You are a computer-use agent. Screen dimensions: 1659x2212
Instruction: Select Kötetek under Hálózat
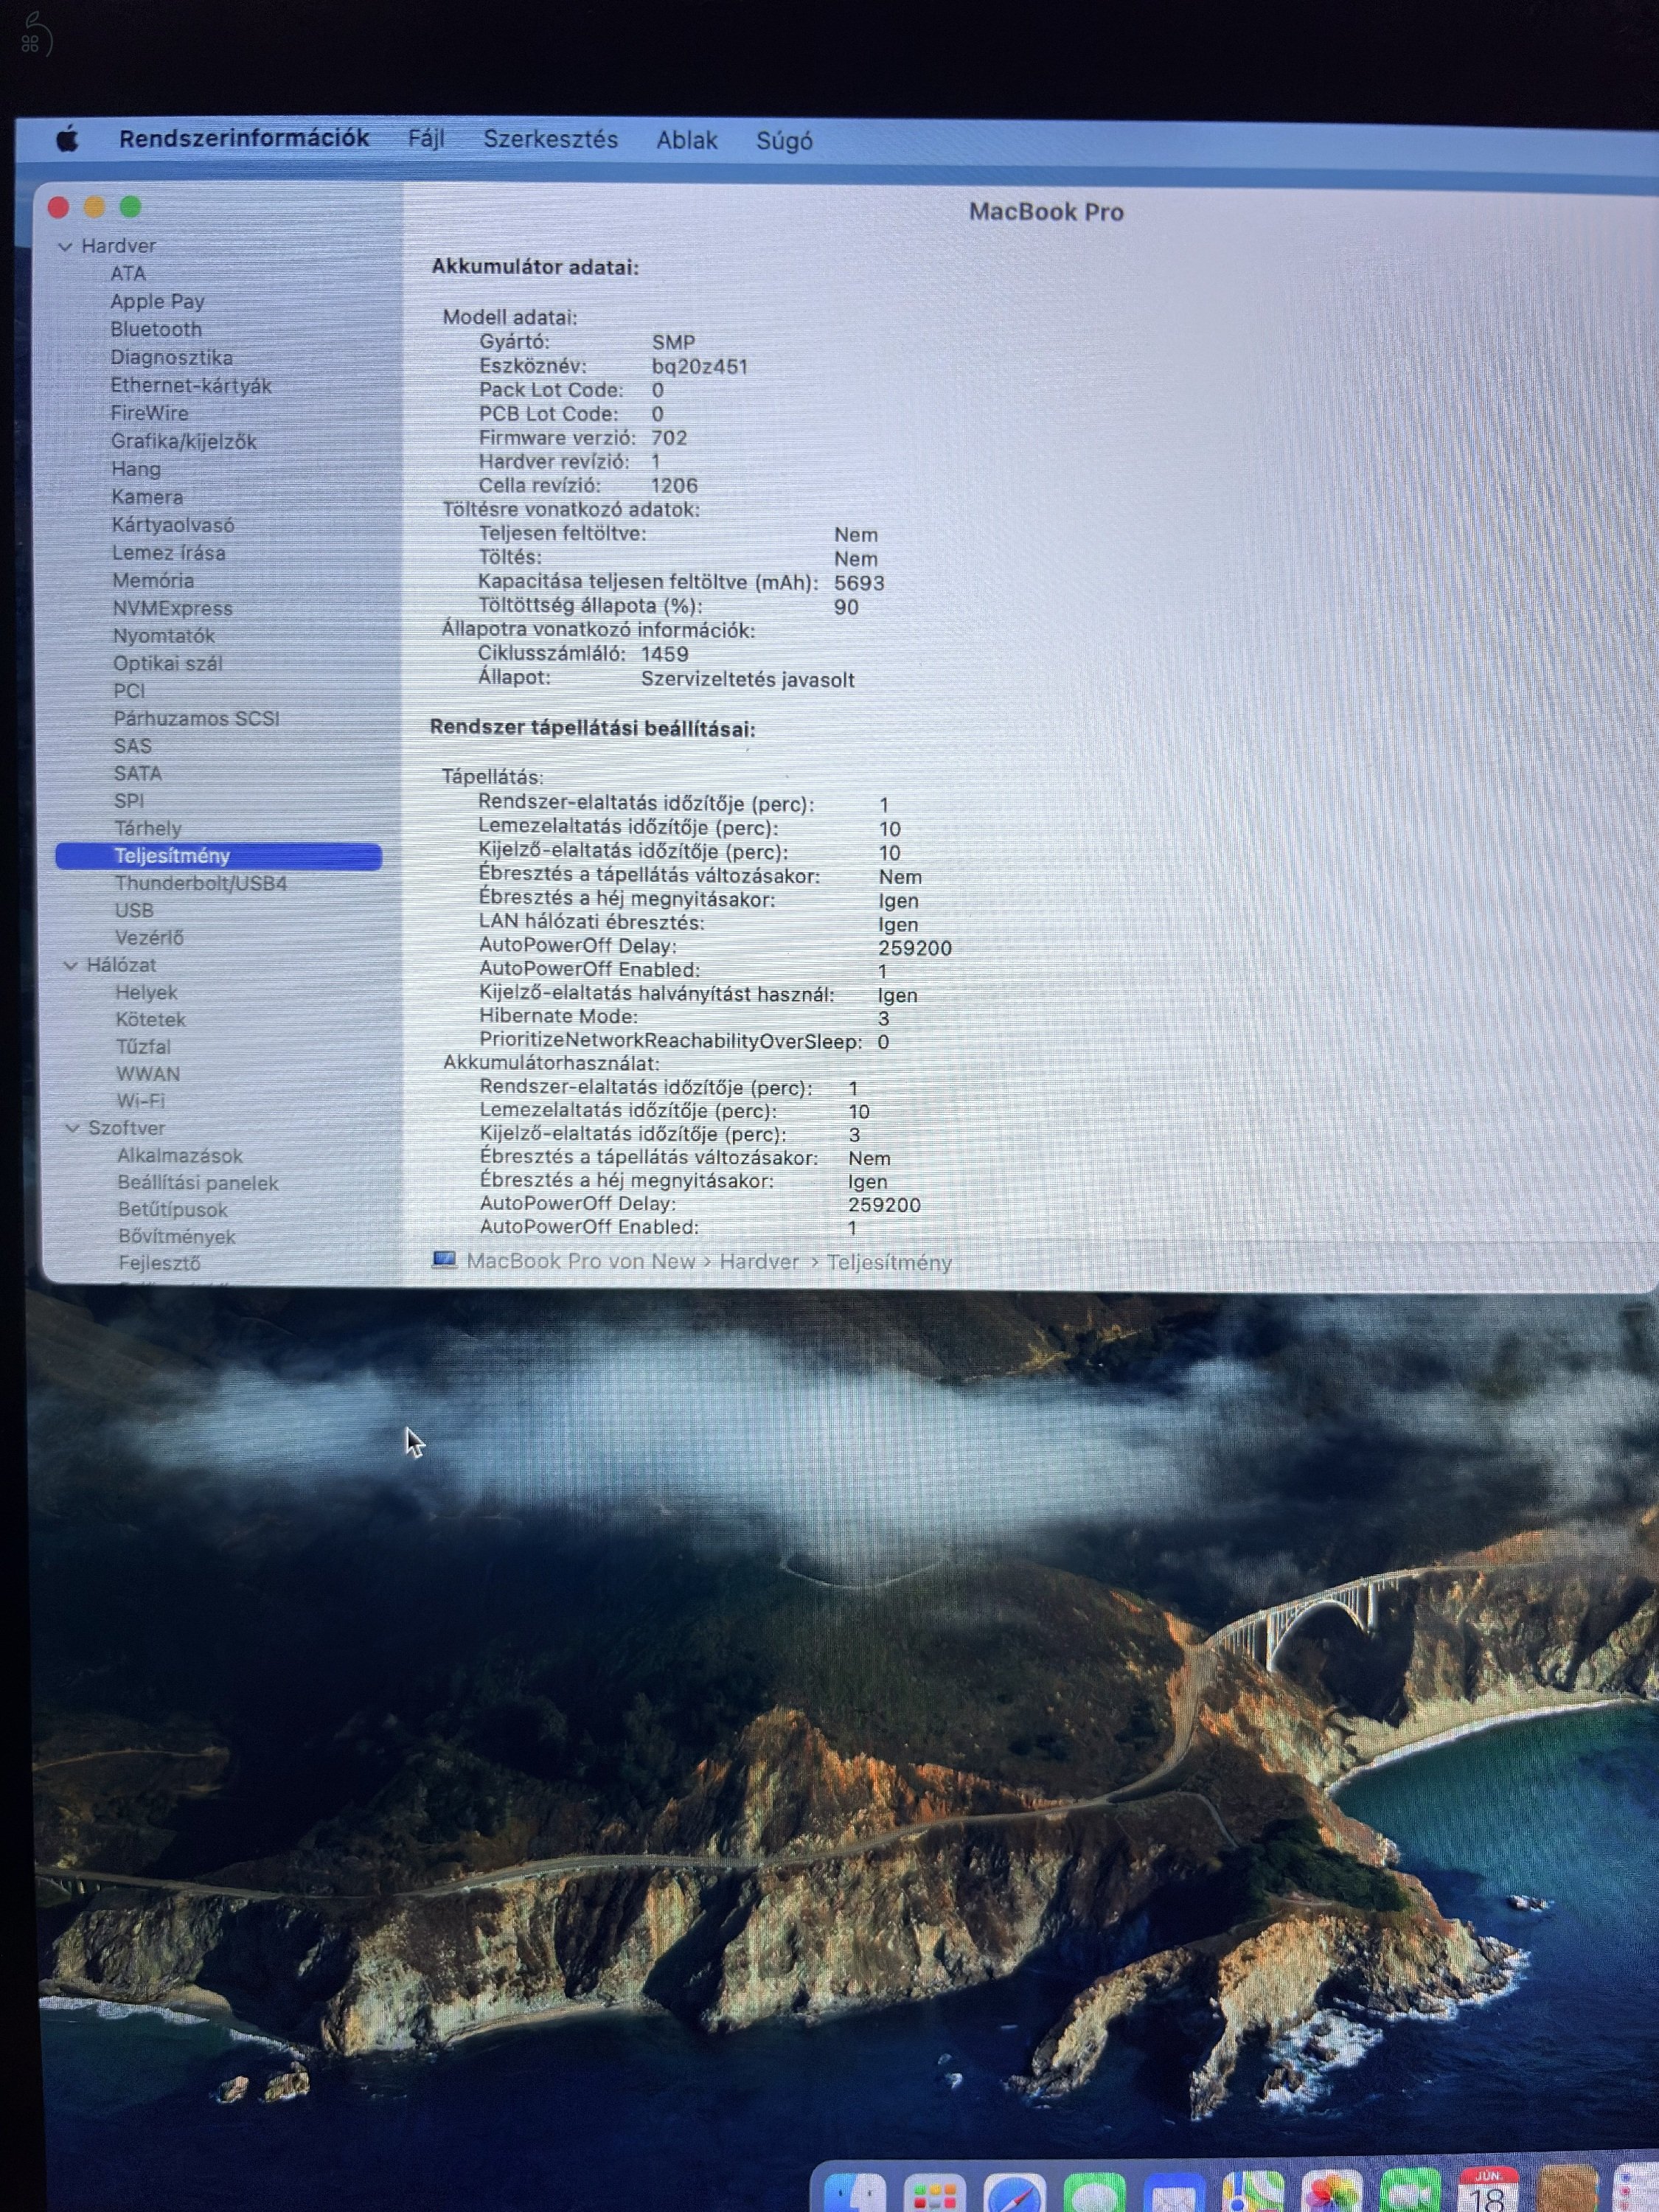[x=150, y=1019]
